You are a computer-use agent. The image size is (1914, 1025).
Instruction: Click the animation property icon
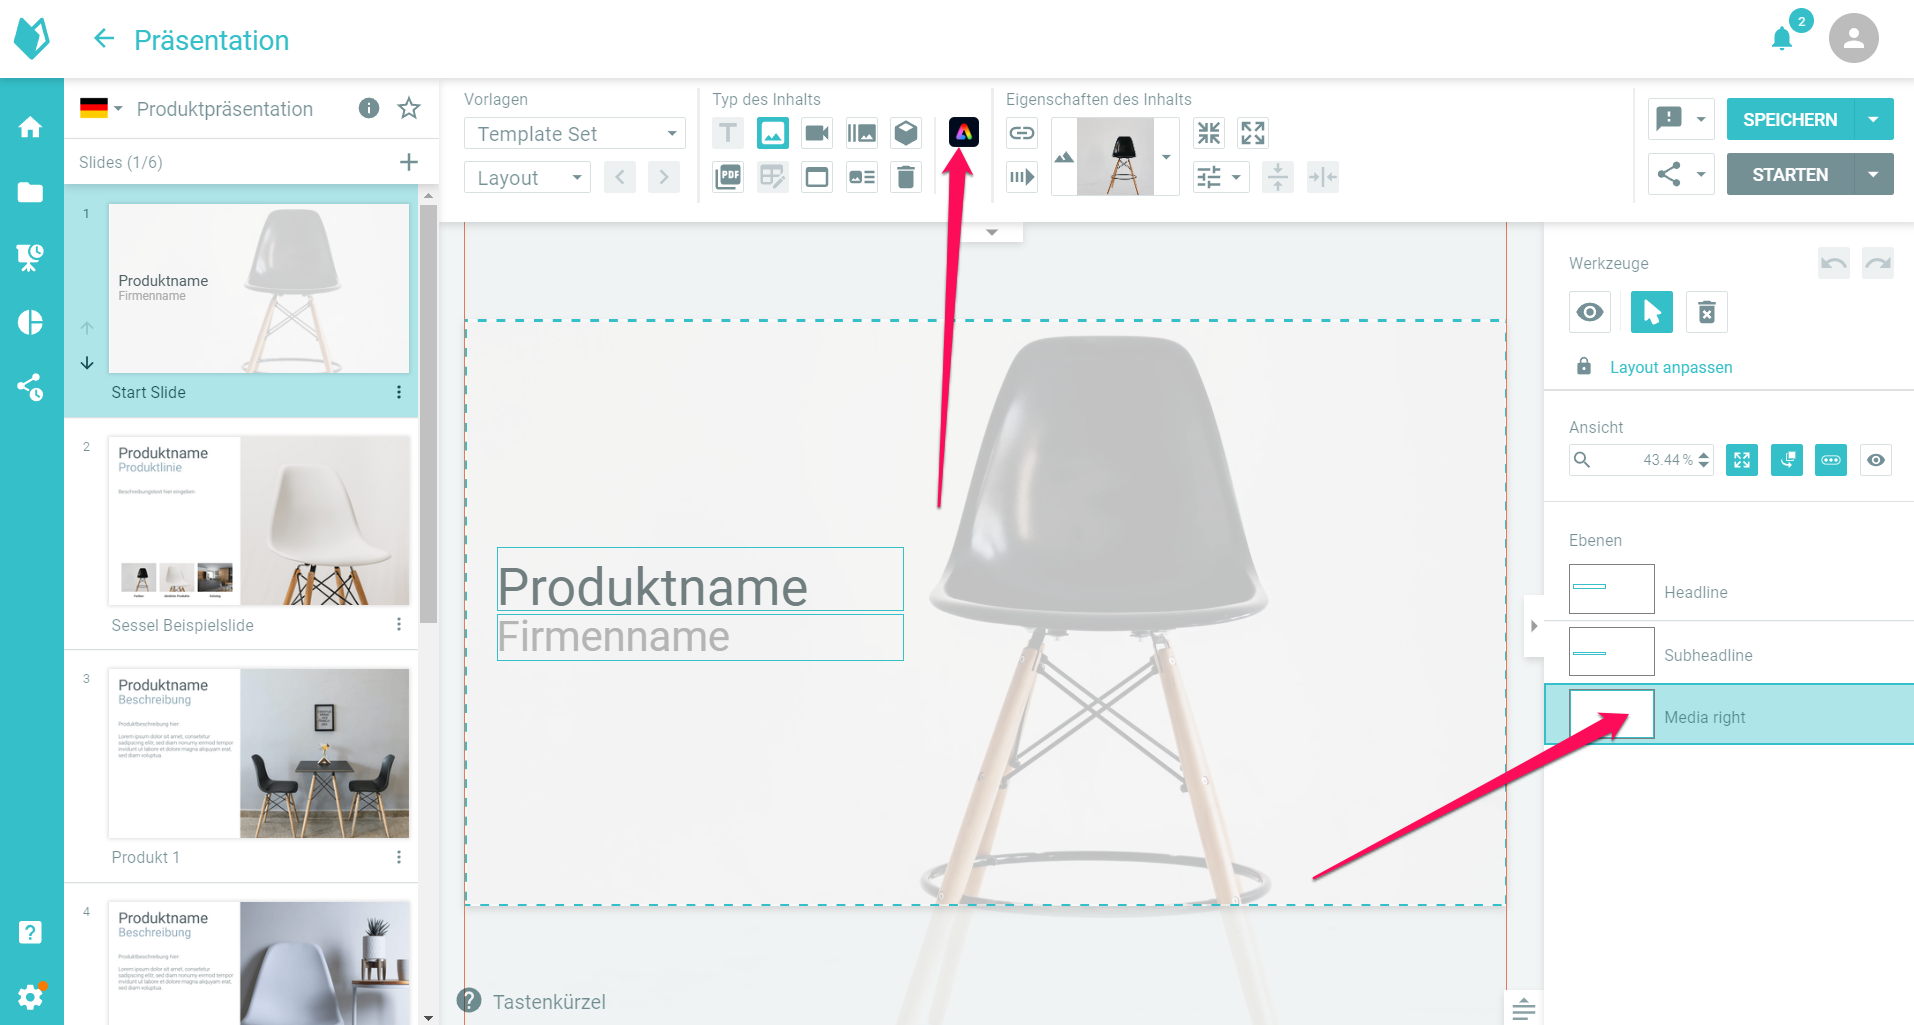[1022, 177]
